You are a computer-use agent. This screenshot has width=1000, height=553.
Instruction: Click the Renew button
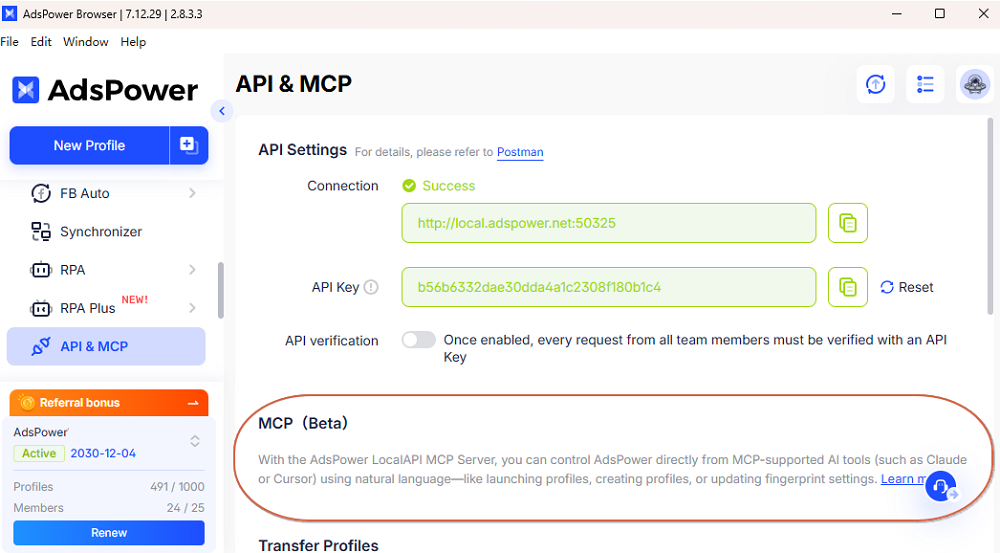[109, 533]
